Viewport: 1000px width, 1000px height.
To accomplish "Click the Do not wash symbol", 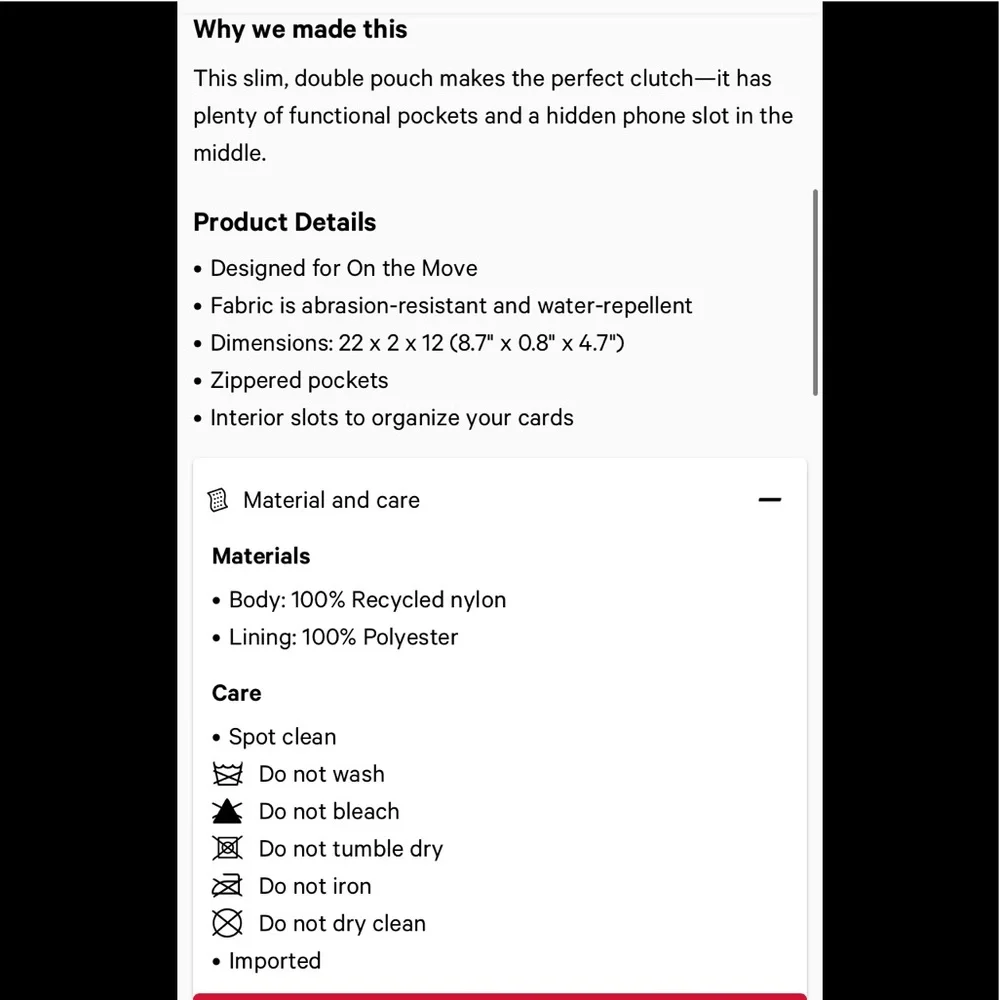I will coord(228,774).
